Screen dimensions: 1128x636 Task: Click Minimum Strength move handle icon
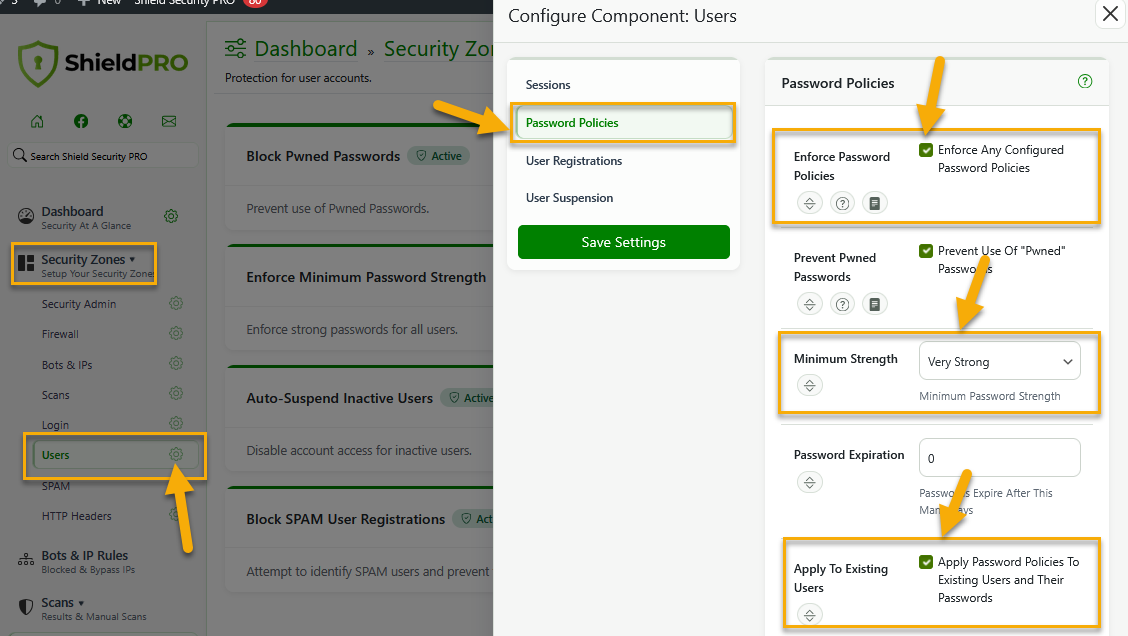(x=809, y=386)
